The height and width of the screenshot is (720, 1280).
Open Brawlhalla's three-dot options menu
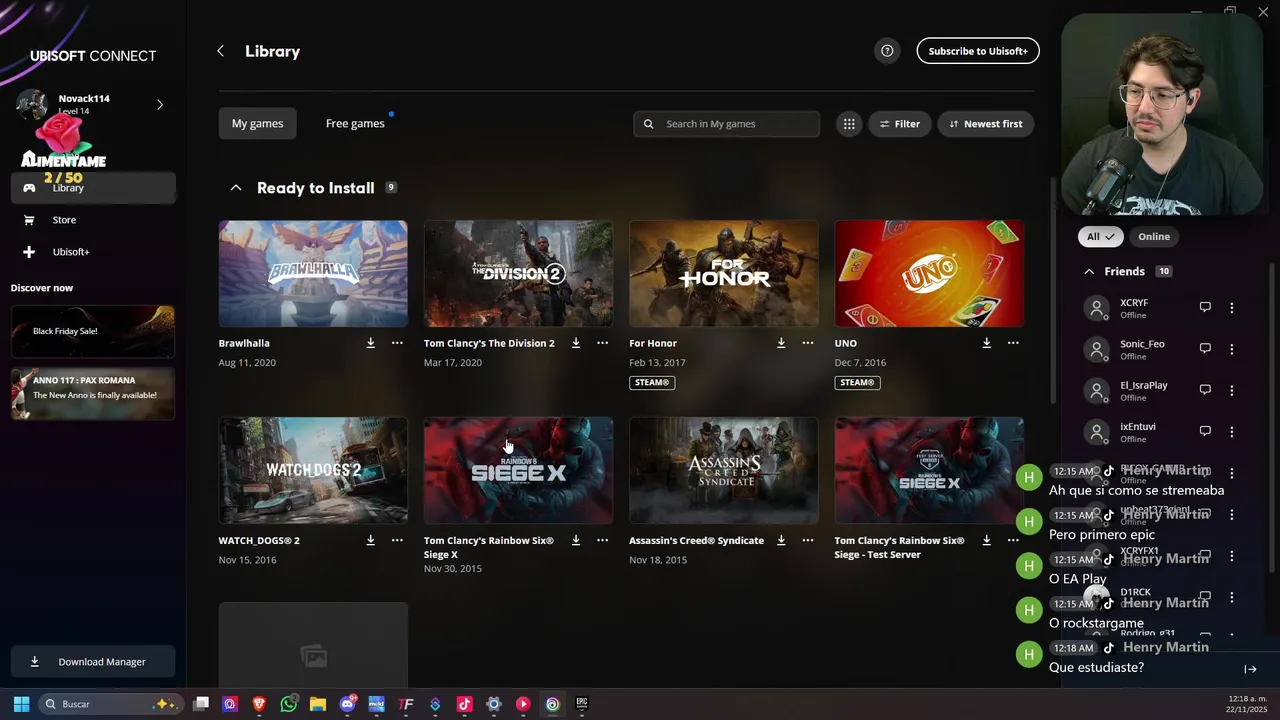[397, 343]
